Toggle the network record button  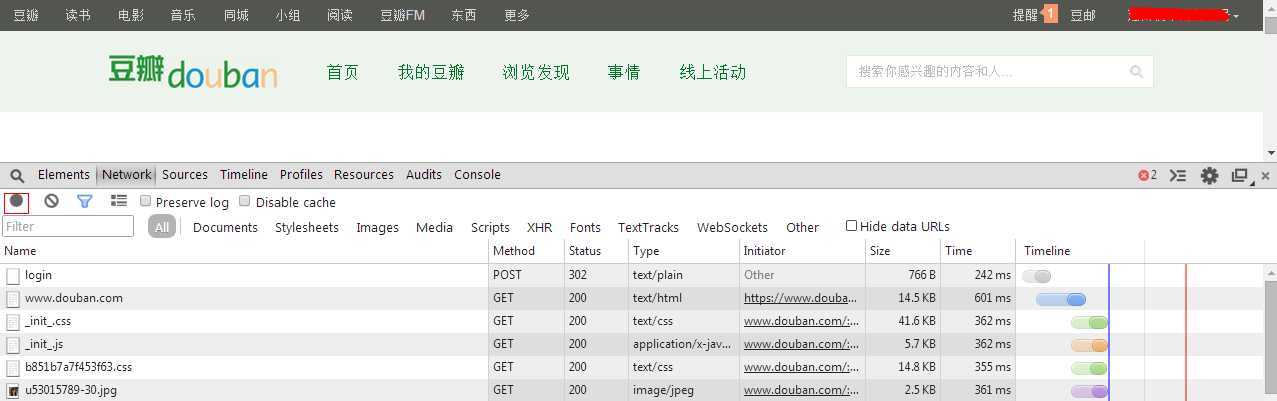pos(16,201)
